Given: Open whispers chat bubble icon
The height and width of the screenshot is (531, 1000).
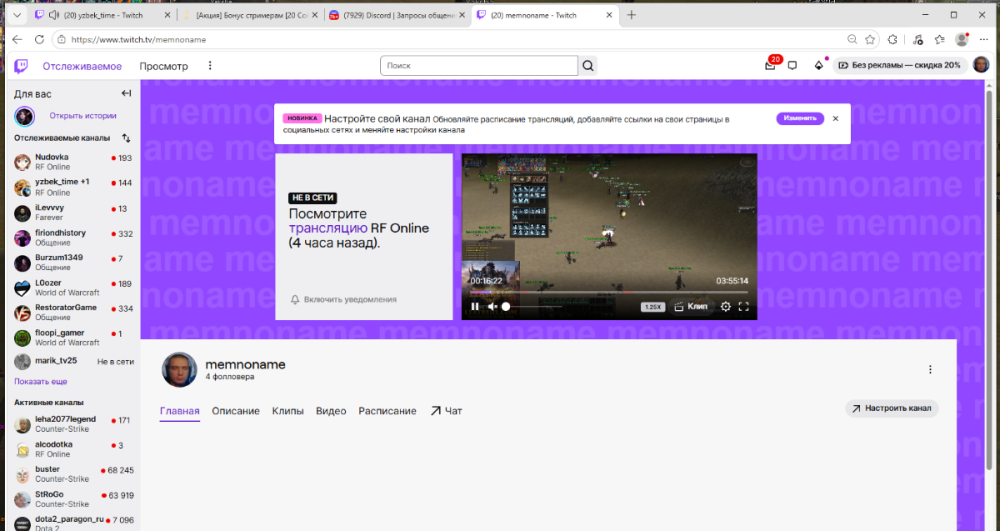Looking at the screenshot, I should point(793,65).
